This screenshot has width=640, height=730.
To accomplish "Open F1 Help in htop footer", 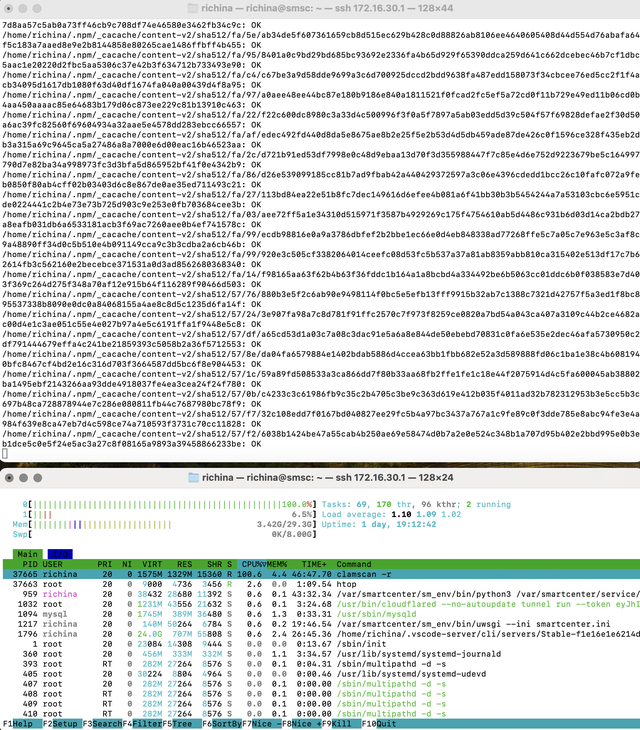I will pyautogui.click(x=21, y=724).
